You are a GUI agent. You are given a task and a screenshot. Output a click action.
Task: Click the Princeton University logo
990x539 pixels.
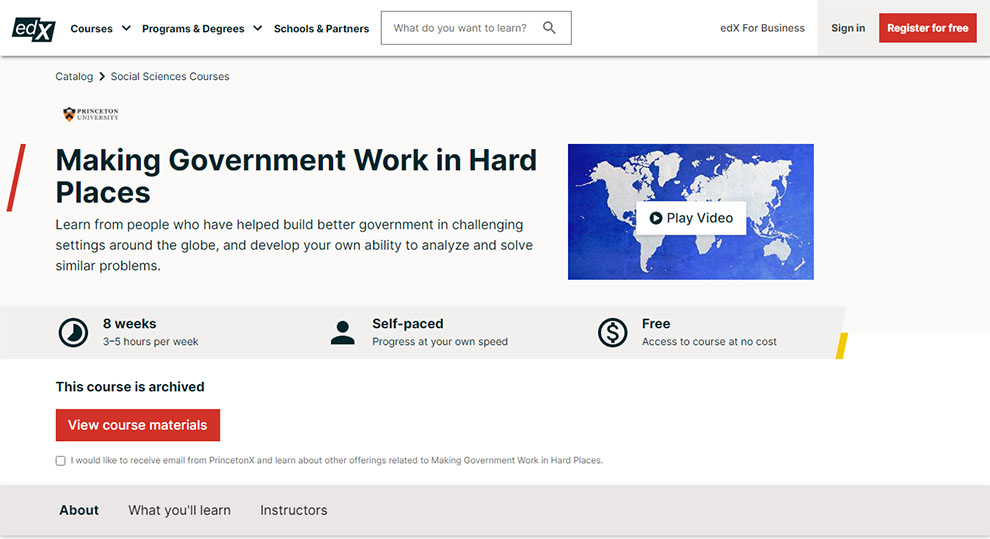click(x=91, y=114)
